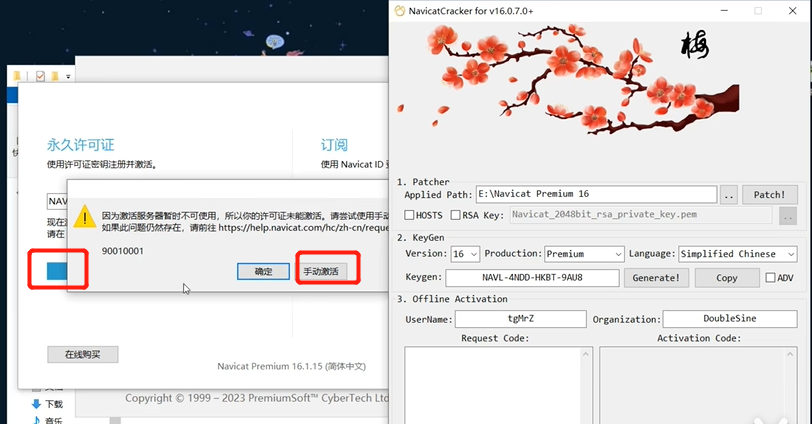Click the 永久许可证 heading

[x=80, y=145]
